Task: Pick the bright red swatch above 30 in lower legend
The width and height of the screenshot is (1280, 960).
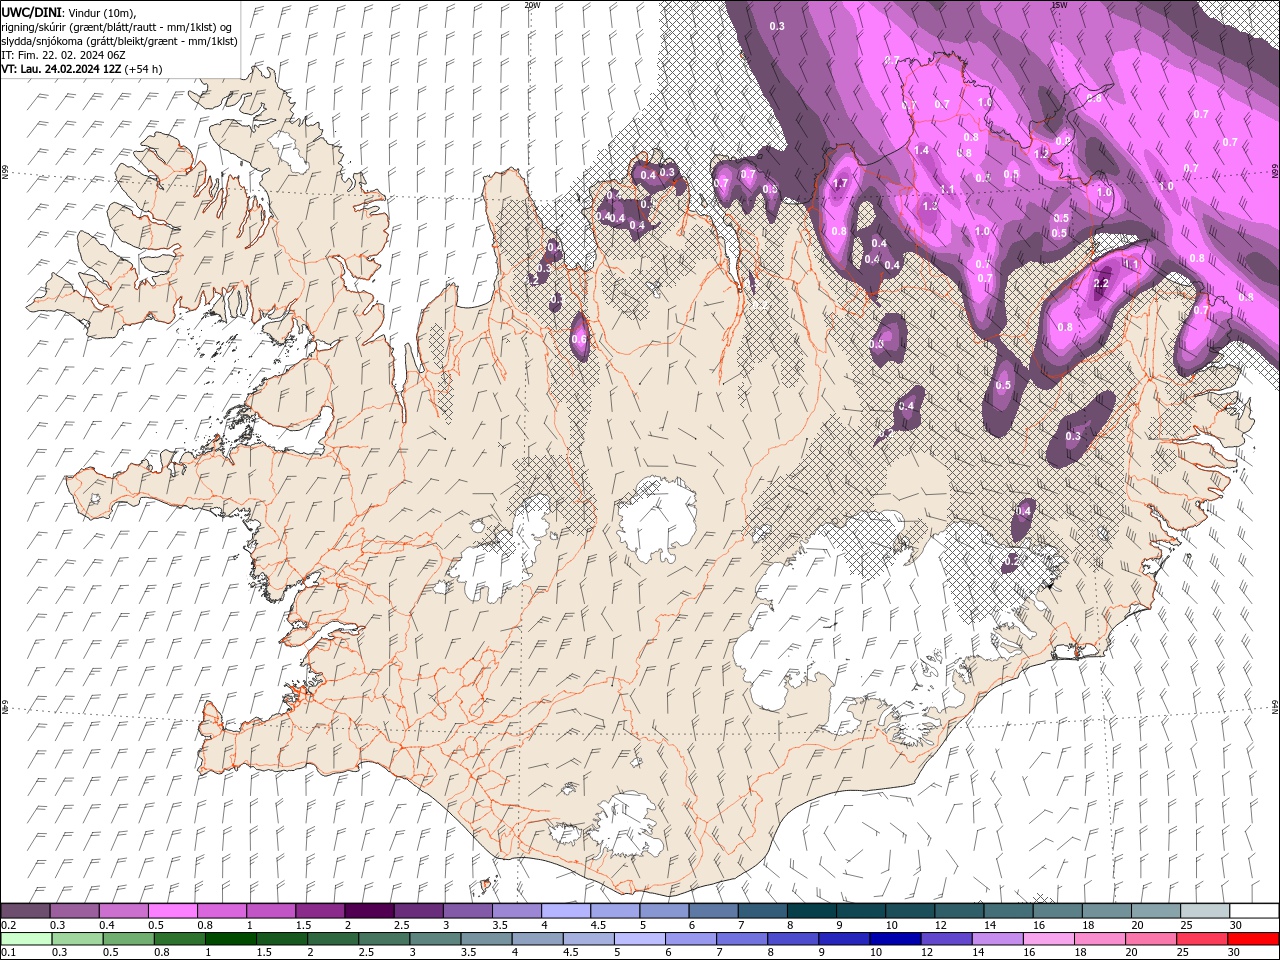Action: coord(1253,940)
